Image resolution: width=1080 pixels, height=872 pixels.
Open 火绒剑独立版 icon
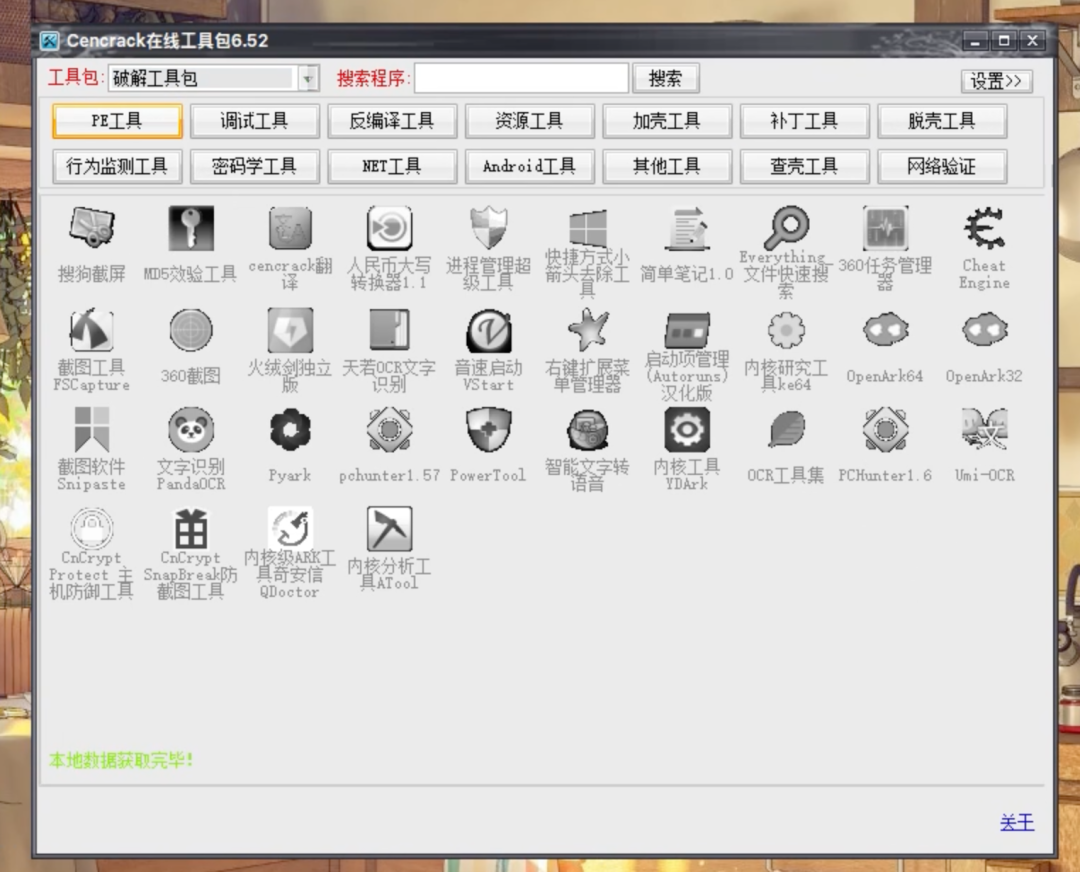[x=290, y=330]
